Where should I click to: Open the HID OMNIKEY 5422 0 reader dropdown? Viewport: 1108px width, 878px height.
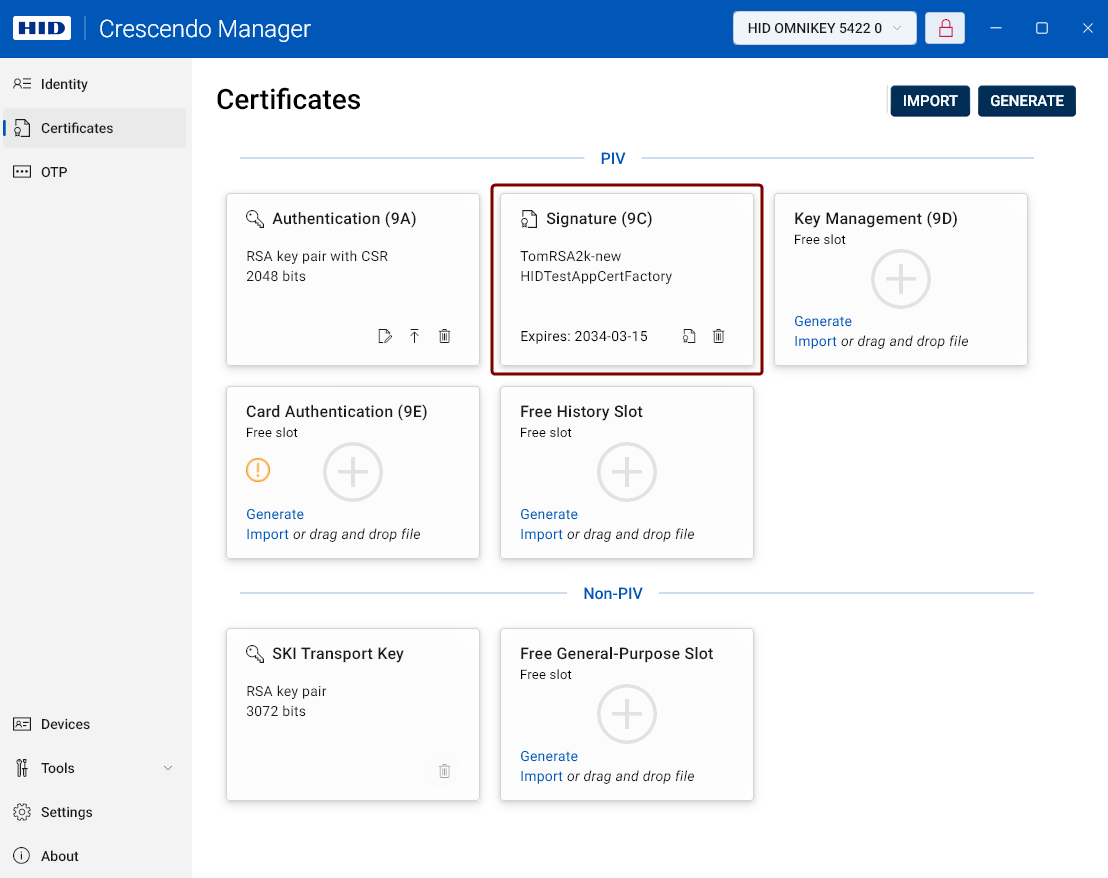tap(825, 28)
